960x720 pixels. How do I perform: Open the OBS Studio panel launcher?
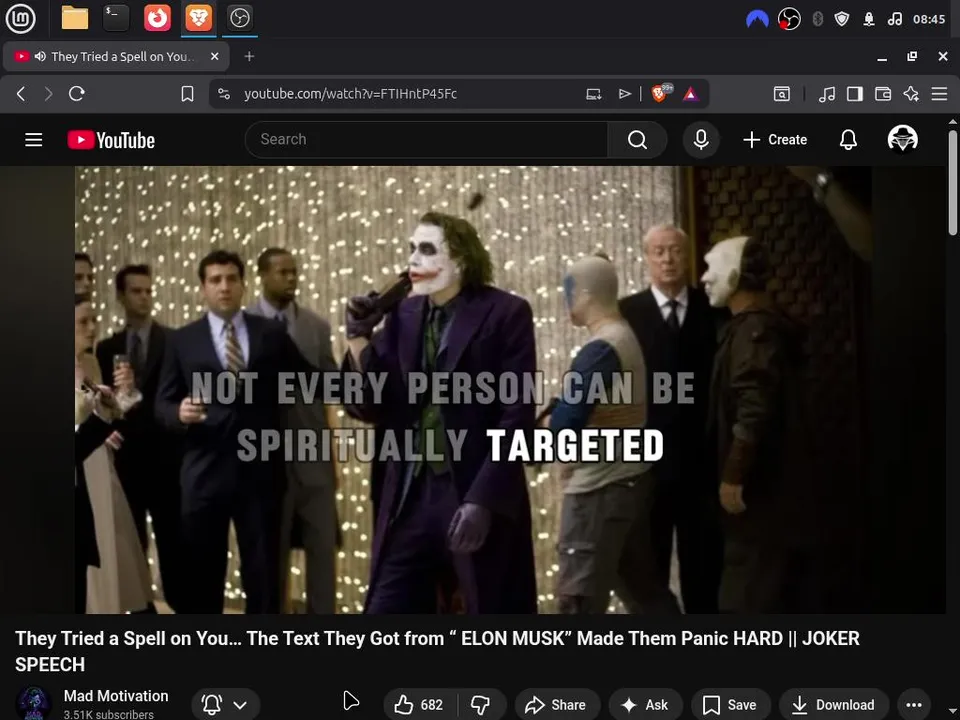point(239,18)
